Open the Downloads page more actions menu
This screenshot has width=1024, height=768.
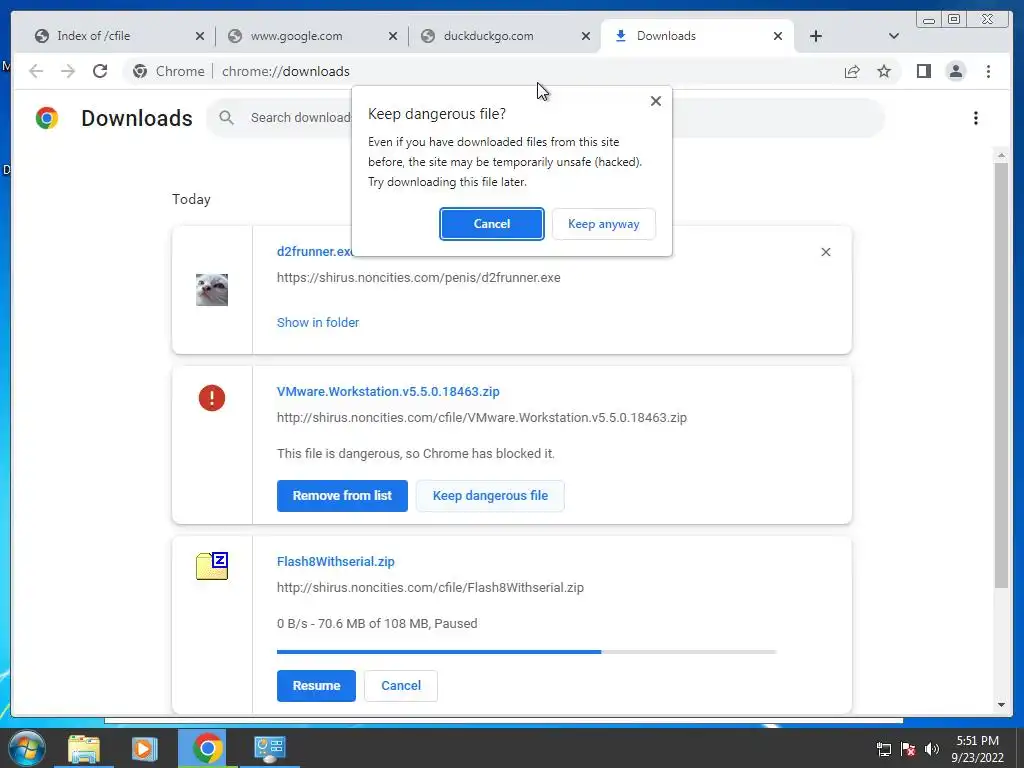coord(976,118)
